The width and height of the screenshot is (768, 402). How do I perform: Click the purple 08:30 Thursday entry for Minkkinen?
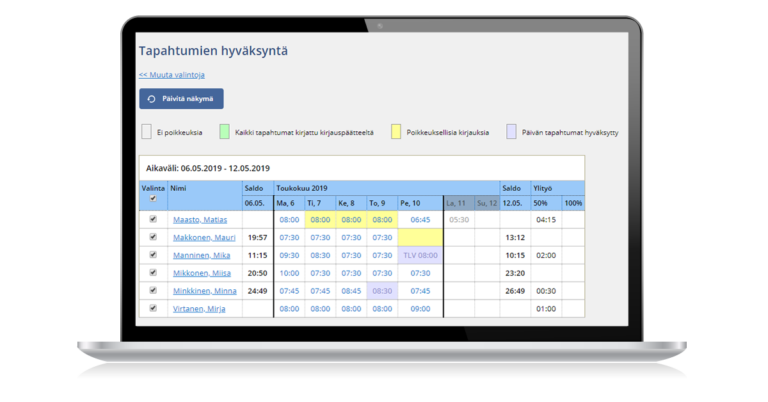tap(382, 291)
